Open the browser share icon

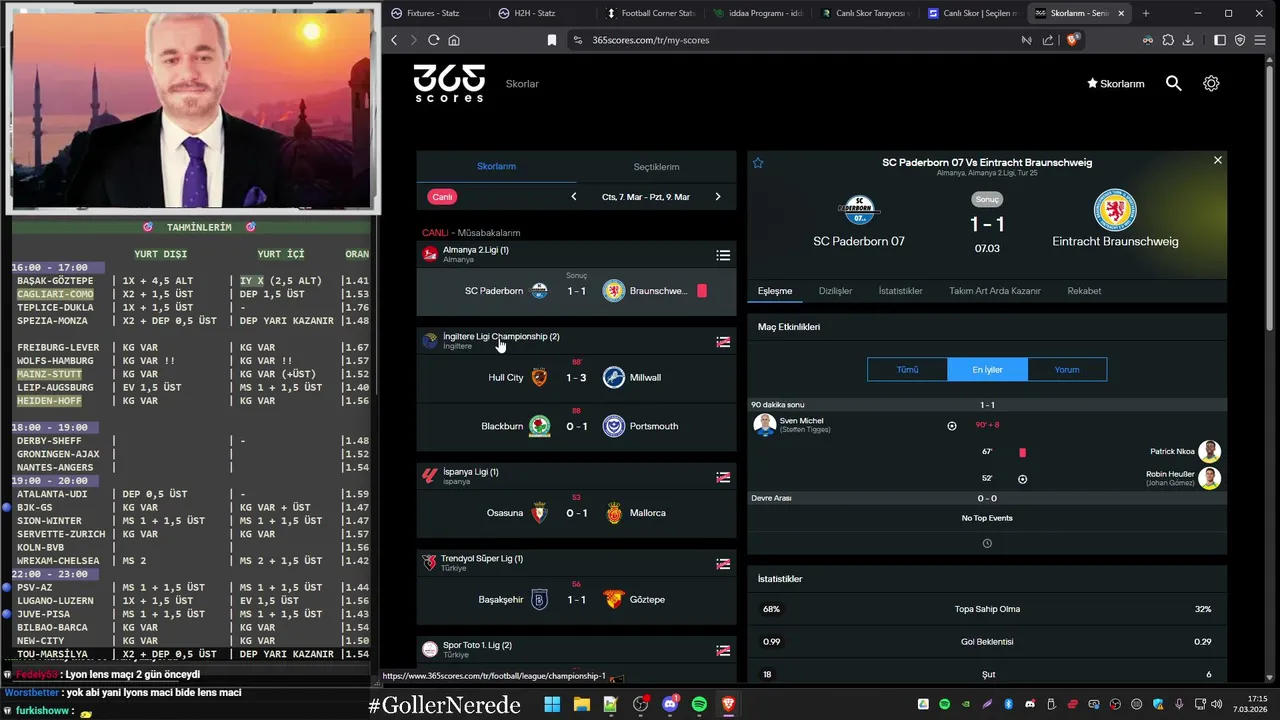[1048, 40]
